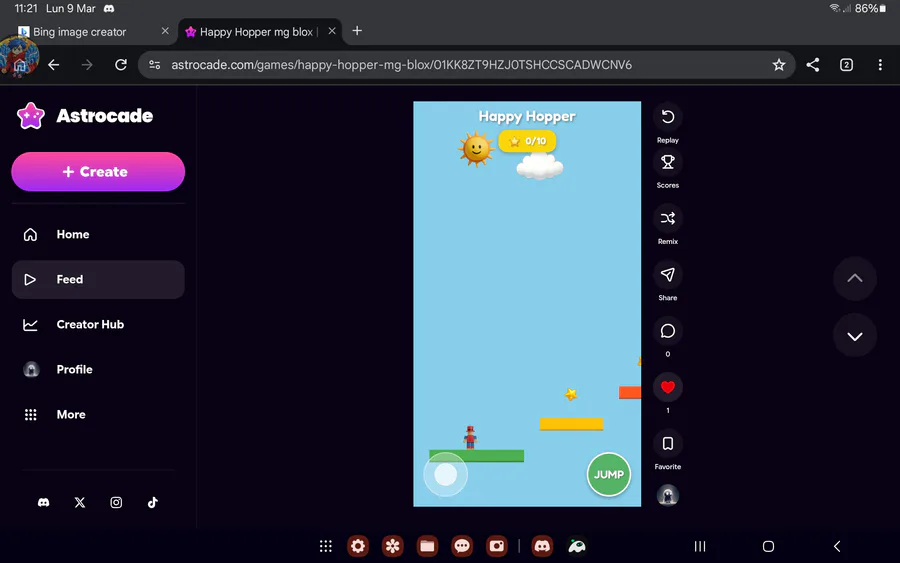900x563 pixels.
Task: Tap the green JUMP button
Action: click(x=609, y=475)
